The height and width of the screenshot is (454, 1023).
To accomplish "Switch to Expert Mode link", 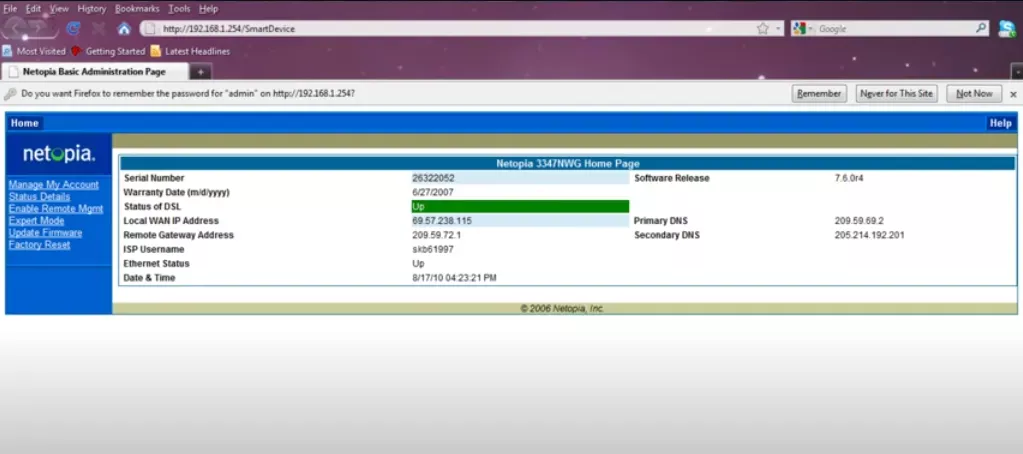I will pos(37,221).
